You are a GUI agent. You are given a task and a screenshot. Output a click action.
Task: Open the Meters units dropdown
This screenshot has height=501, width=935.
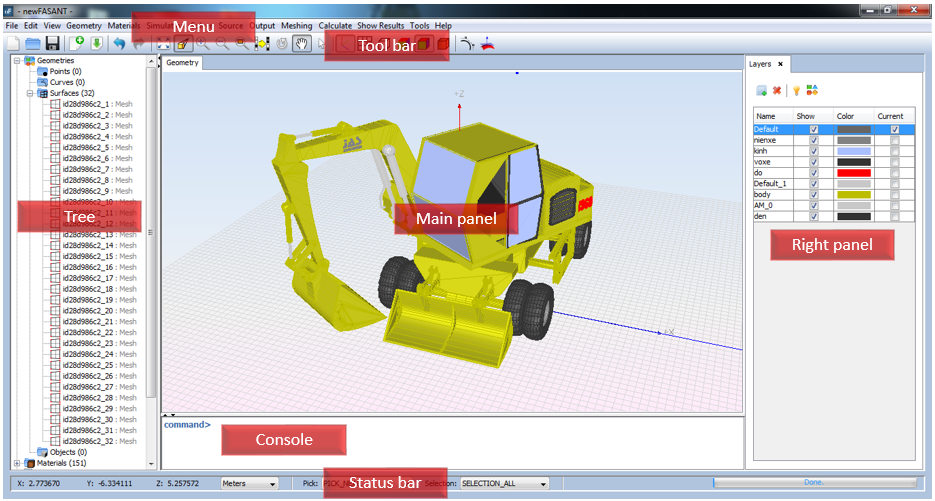pos(250,483)
